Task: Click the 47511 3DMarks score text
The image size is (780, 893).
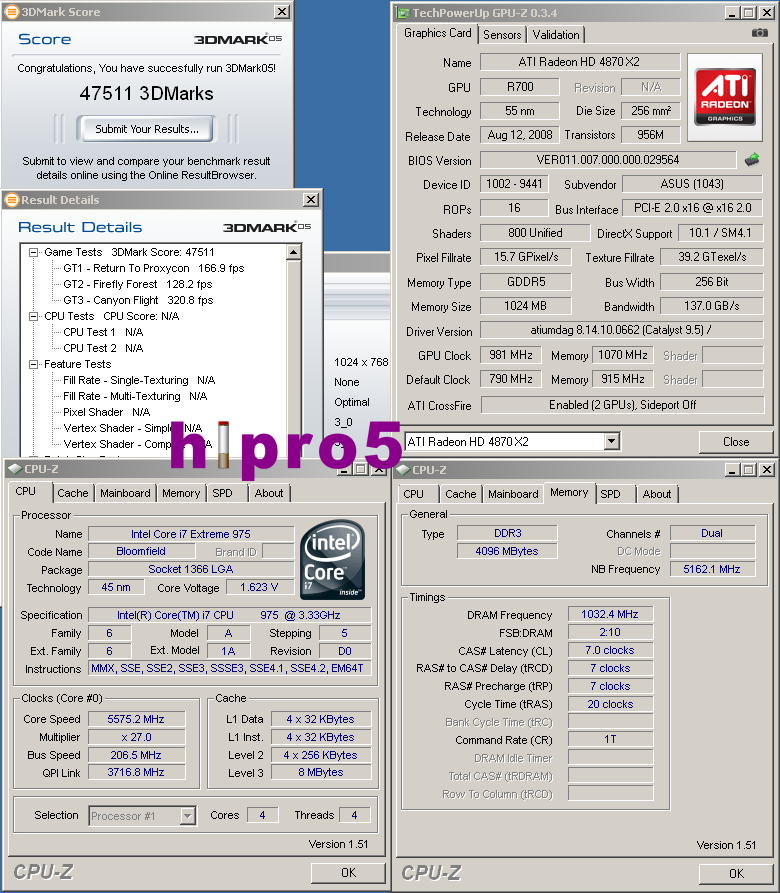Action: click(x=146, y=93)
